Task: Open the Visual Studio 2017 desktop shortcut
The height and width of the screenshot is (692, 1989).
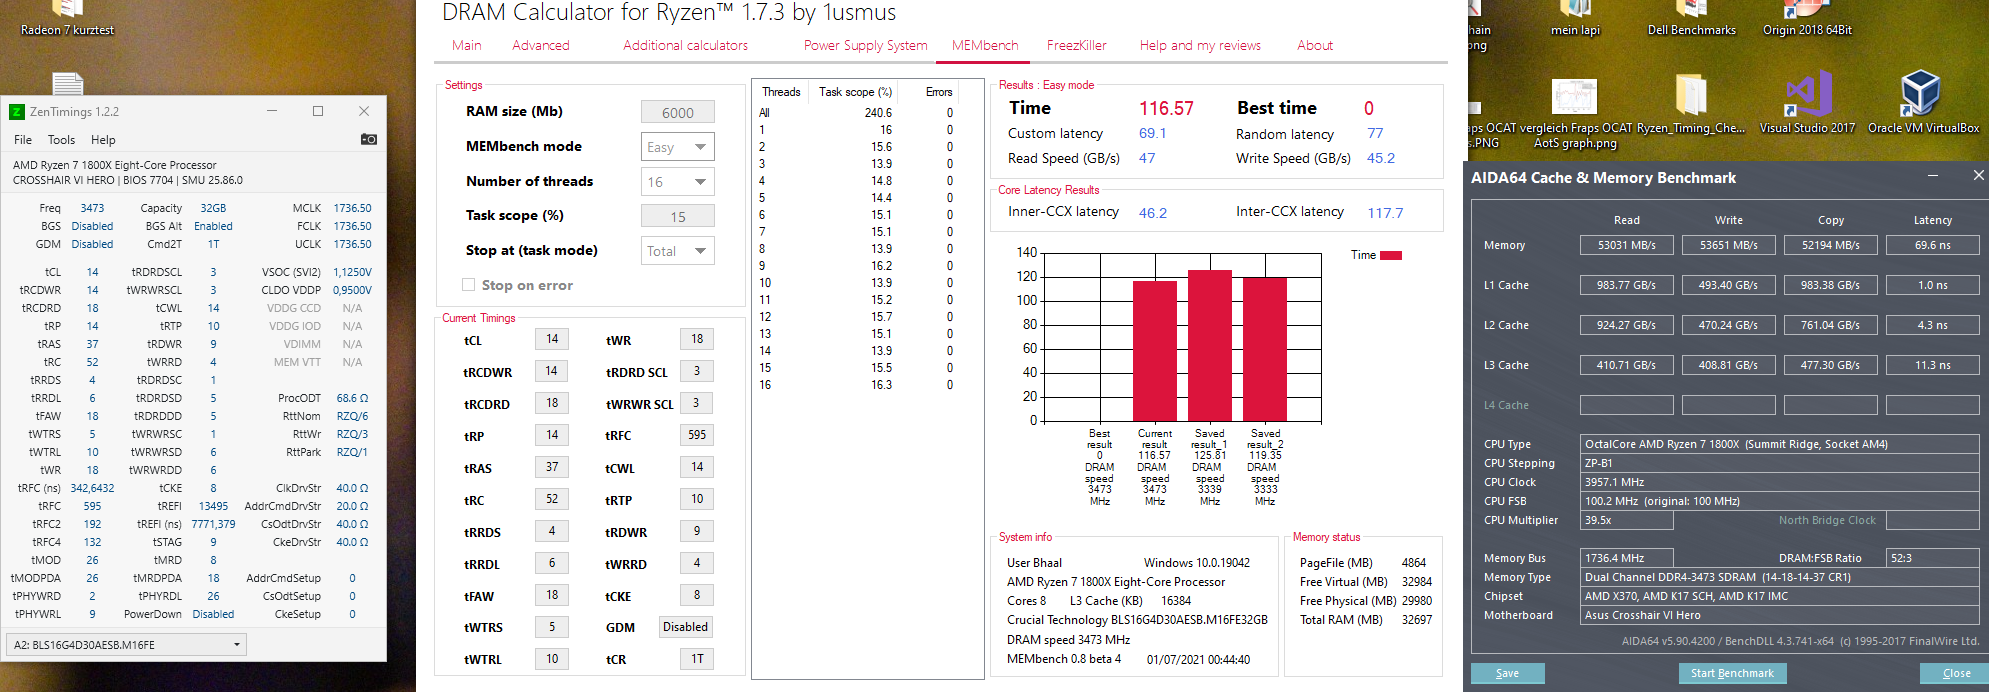Action: pos(1807,94)
